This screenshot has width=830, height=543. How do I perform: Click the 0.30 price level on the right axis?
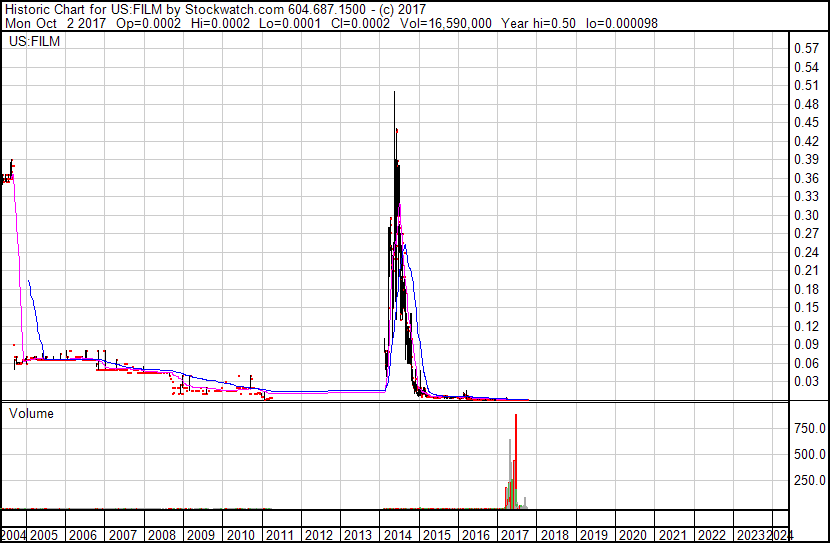point(806,215)
